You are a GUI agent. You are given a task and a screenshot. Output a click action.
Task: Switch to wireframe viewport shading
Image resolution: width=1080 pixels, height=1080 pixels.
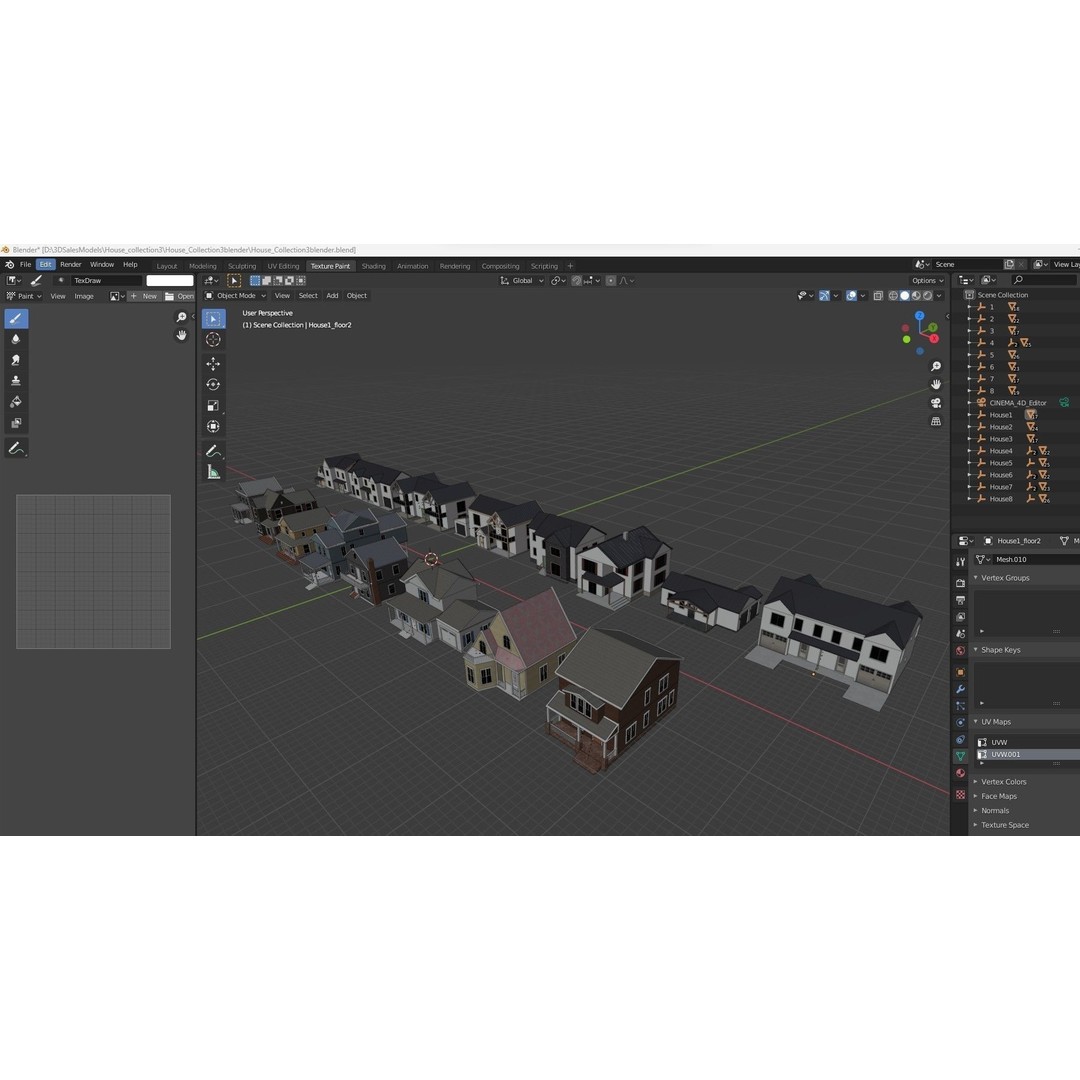click(893, 295)
